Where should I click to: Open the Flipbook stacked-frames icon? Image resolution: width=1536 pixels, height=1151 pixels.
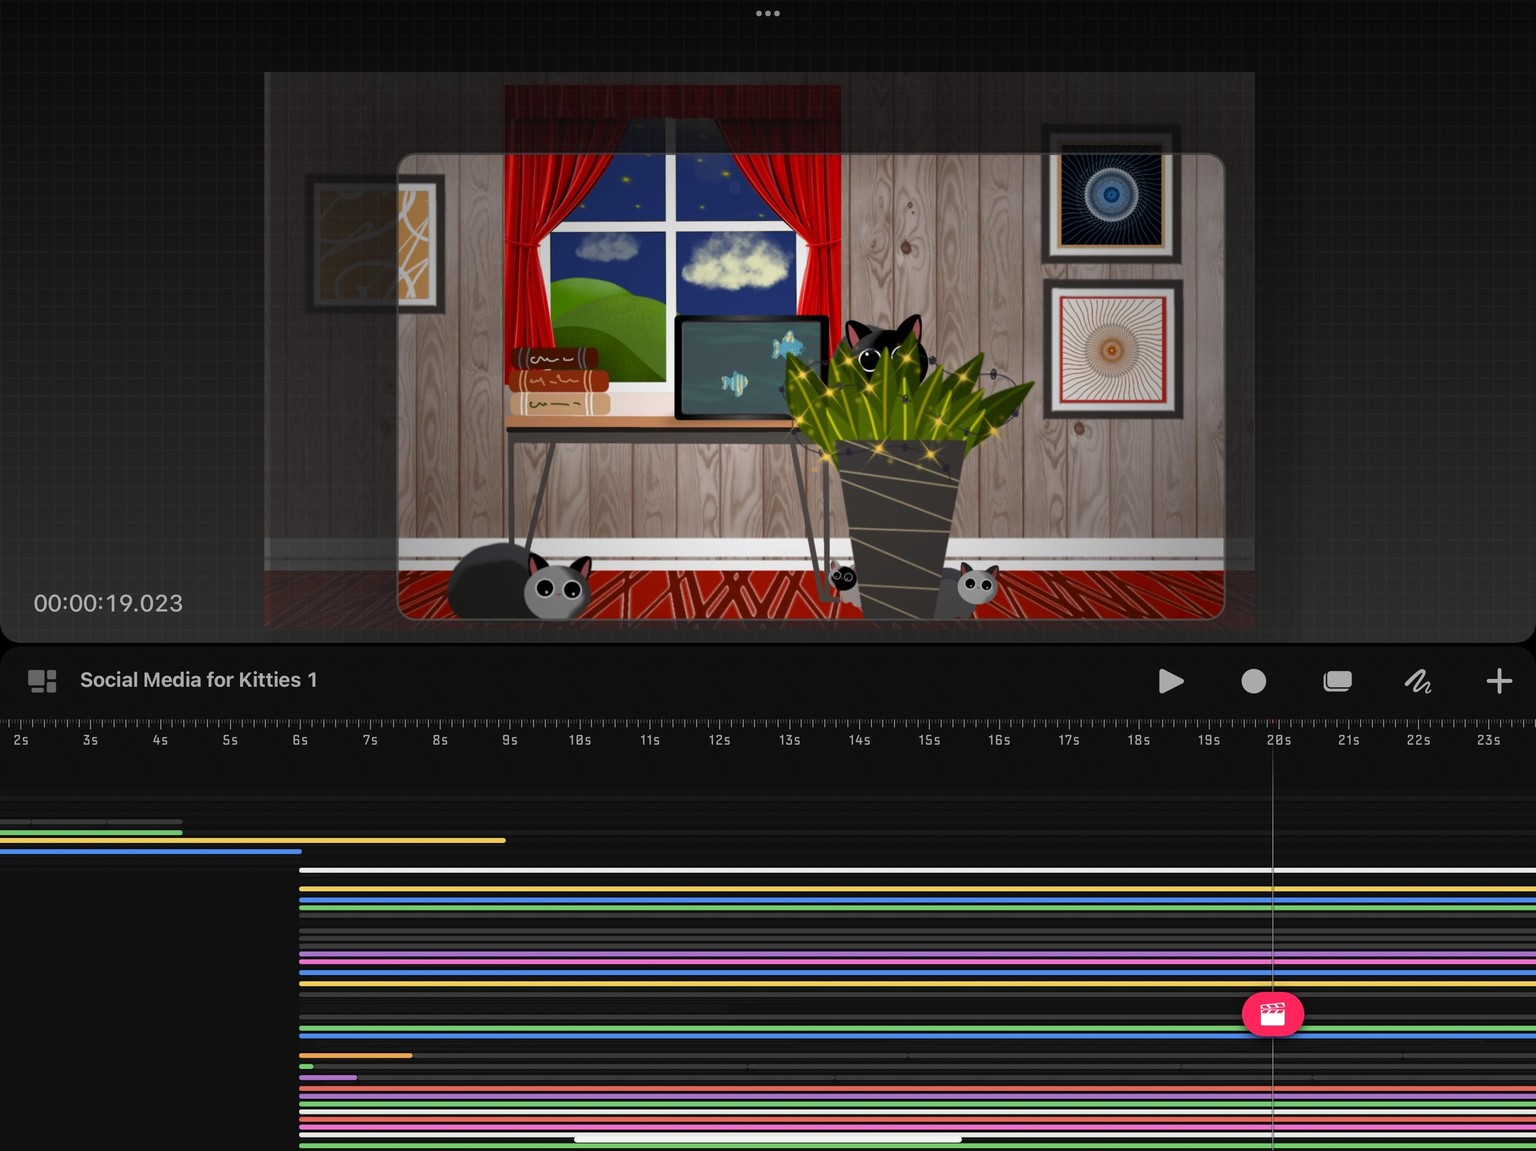tap(1337, 681)
